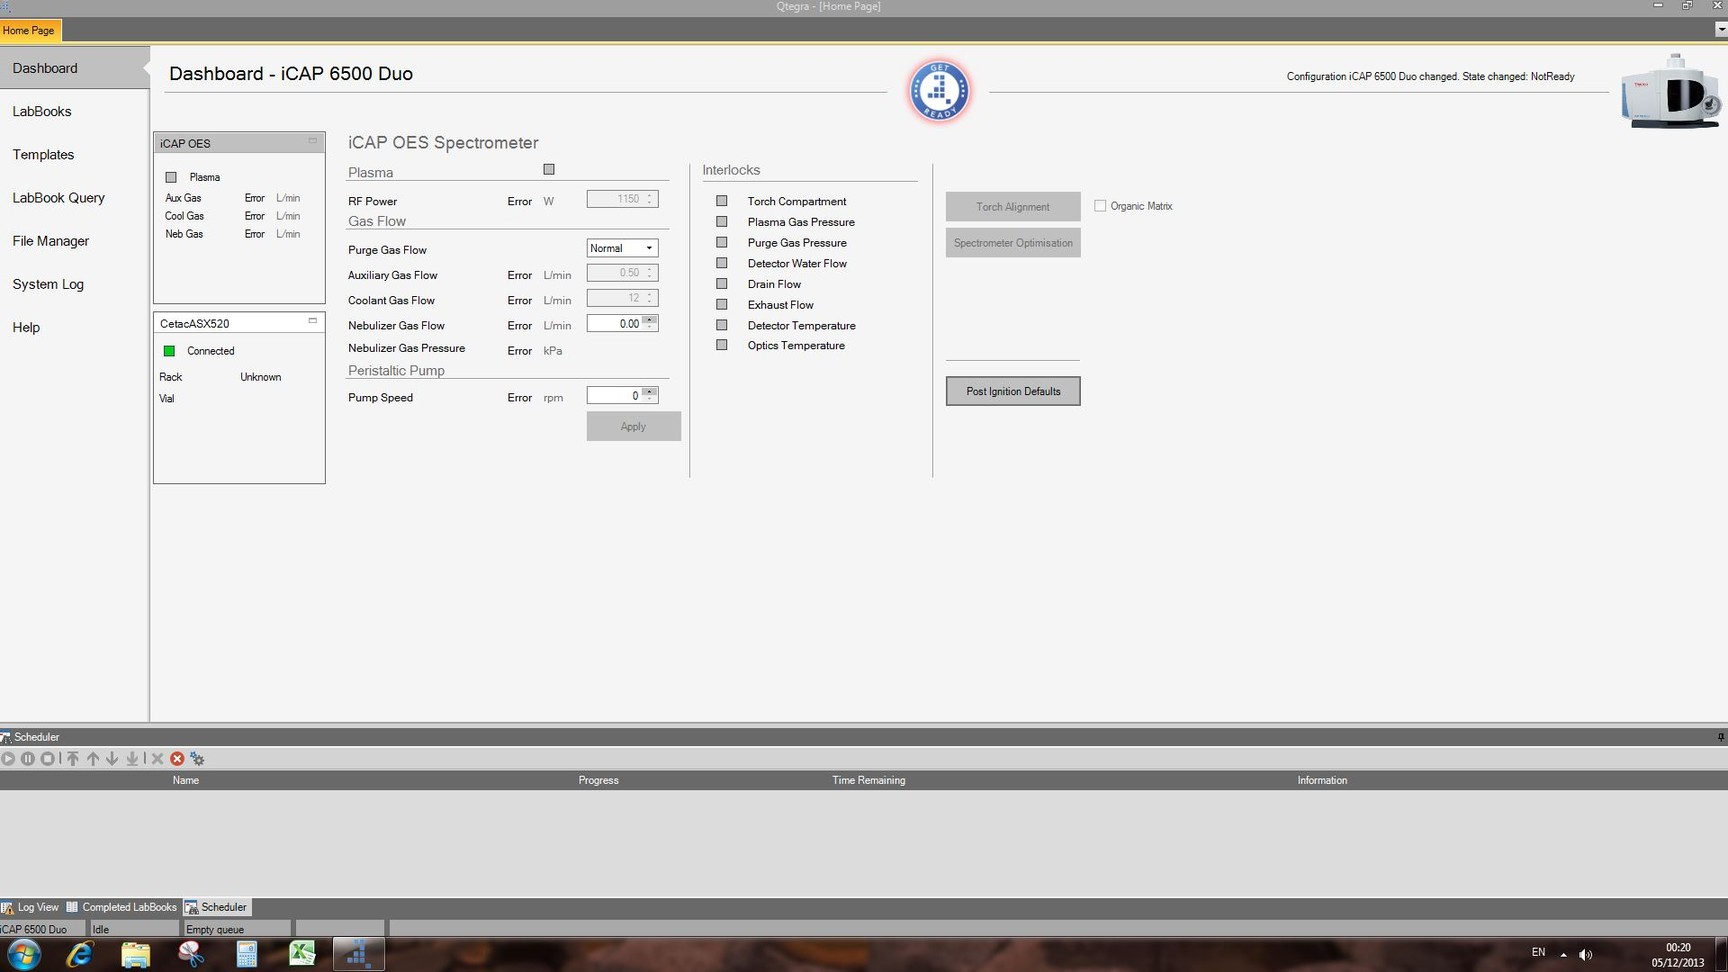Stop the scheduler queue
Screen dimensions: 1728x972
pyautogui.click(x=47, y=759)
